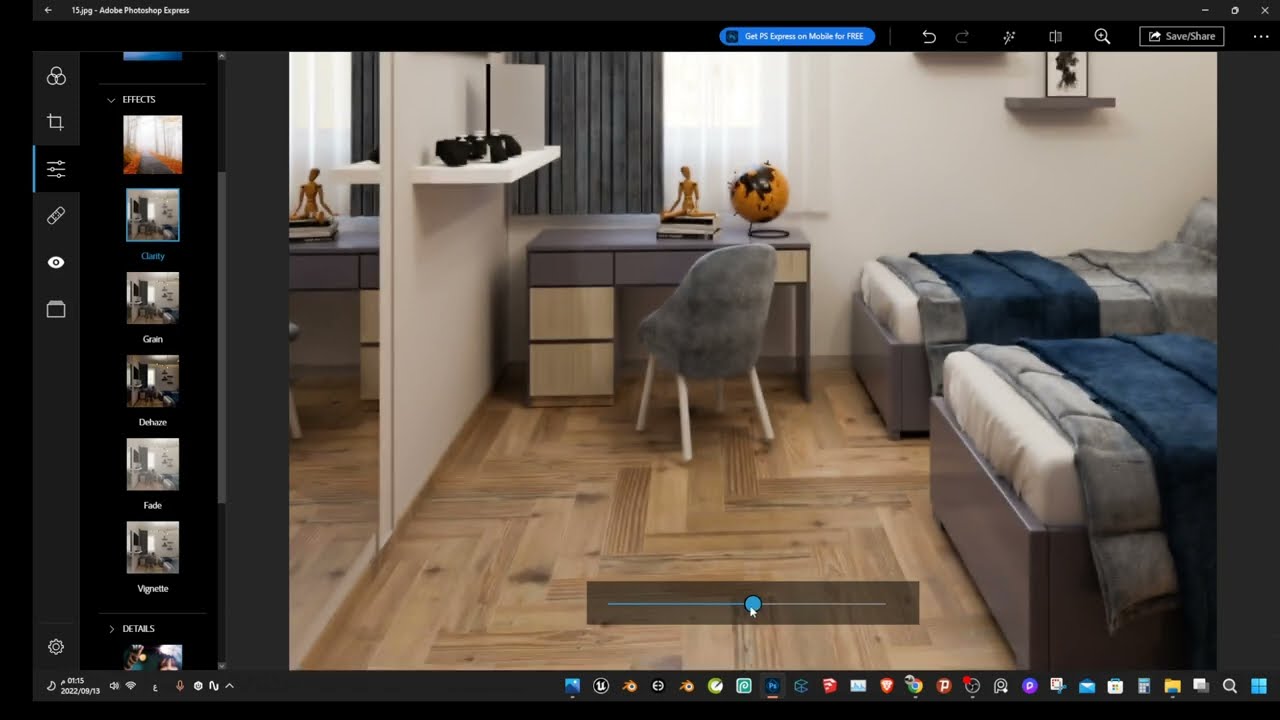Redo the last undone edit
The width and height of the screenshot is (1280, 720).
click(x=962, y=36)
